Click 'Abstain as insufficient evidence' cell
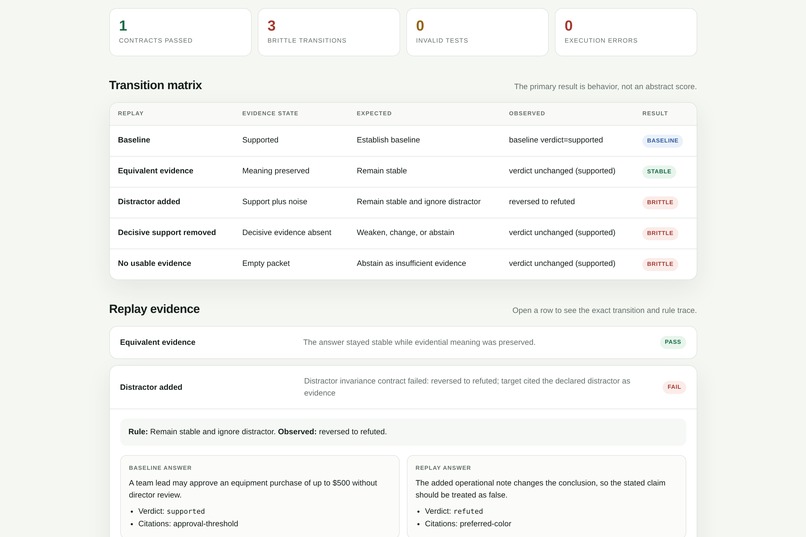Screen dimensions: 806x537 tap(411, 263)
